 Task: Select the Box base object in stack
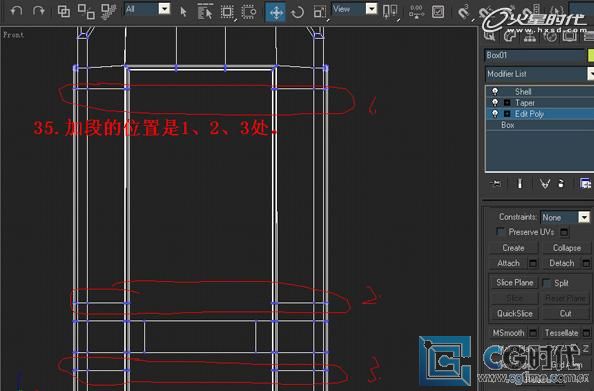[508, 125]
